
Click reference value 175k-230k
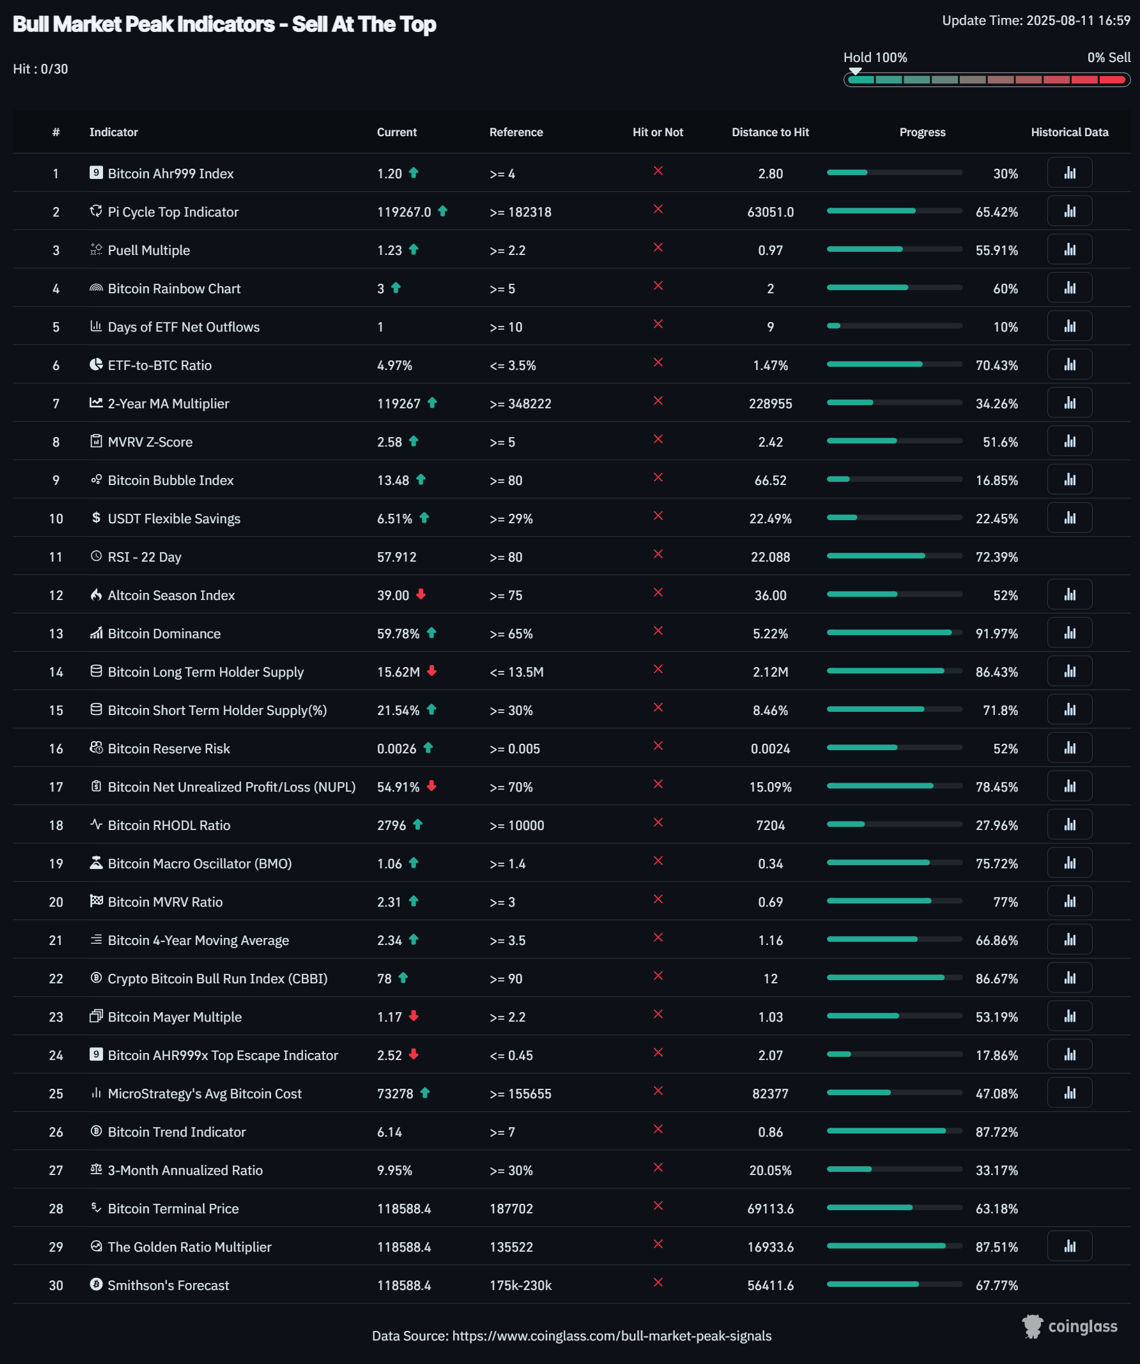[x=520, y=1286]
